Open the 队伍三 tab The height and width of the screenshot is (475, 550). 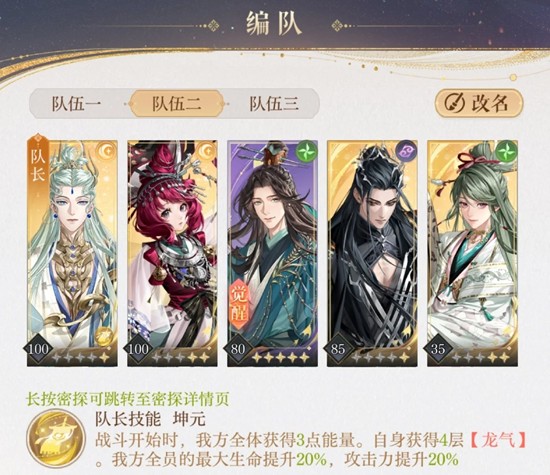point(274,103)
